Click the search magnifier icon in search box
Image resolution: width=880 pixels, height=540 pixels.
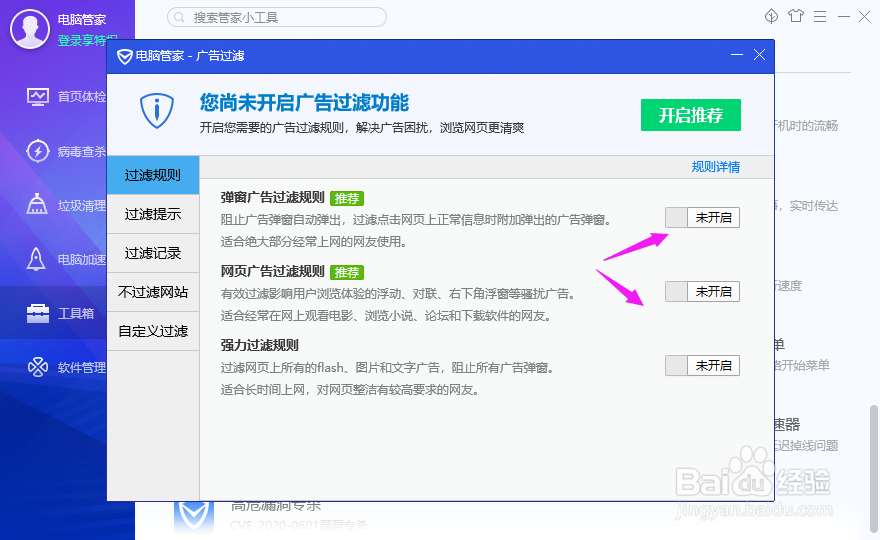coord(179,17)
